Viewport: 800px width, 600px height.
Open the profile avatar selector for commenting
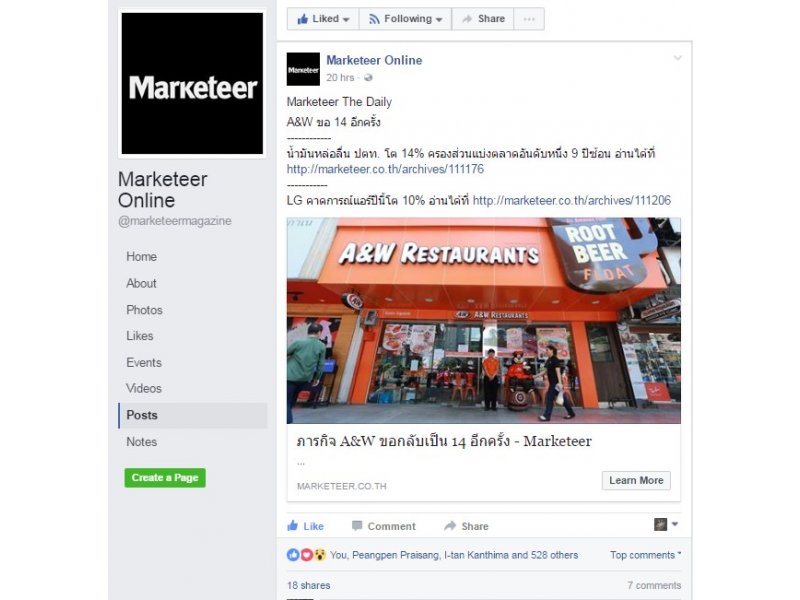click(666, 524)
